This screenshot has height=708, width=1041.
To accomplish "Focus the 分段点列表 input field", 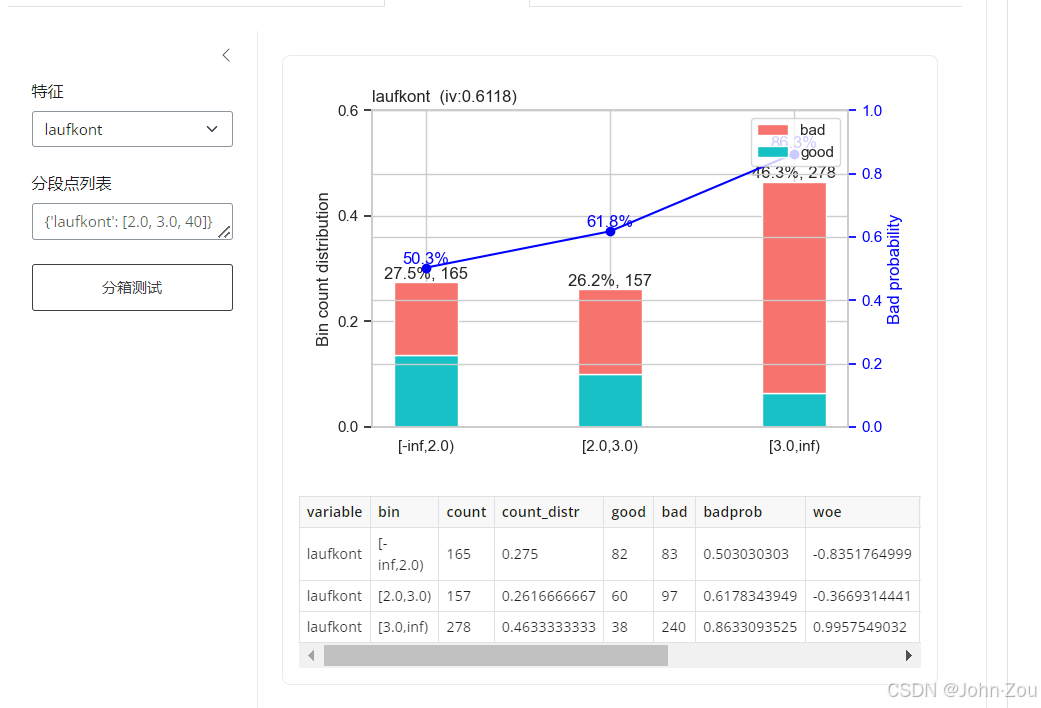I will 126,221.
